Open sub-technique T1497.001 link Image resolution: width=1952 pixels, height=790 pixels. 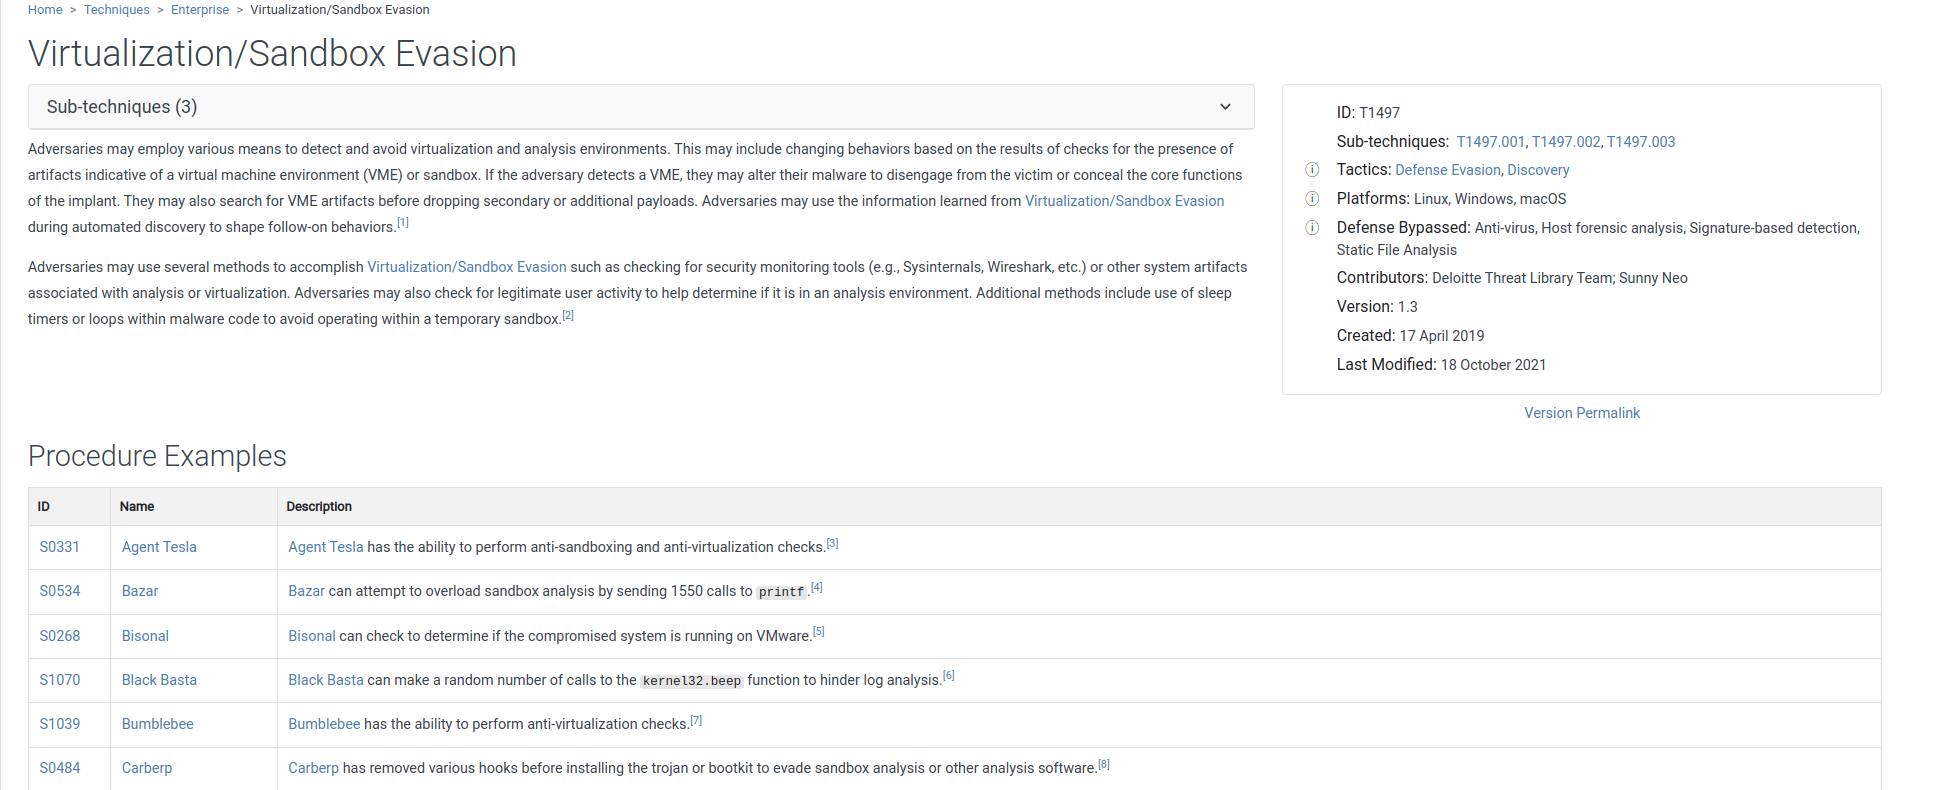1490,142
